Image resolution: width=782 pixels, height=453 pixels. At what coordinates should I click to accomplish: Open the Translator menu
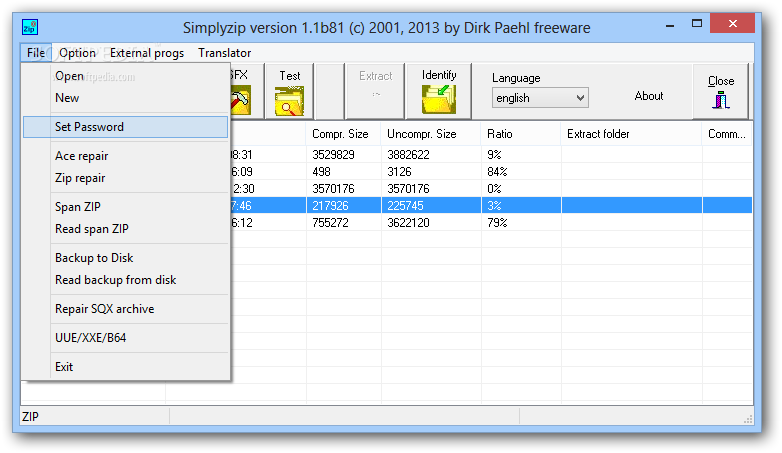coord(224,53)
